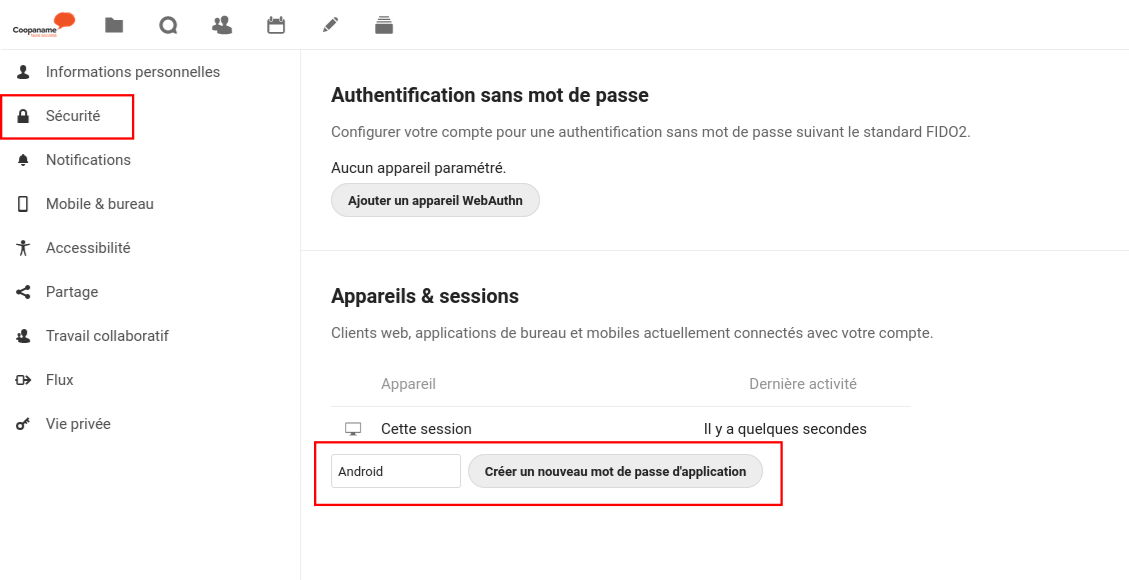Open the Talk chat icon
Screen dimensions: 1129x580
(x=168, y=25)
